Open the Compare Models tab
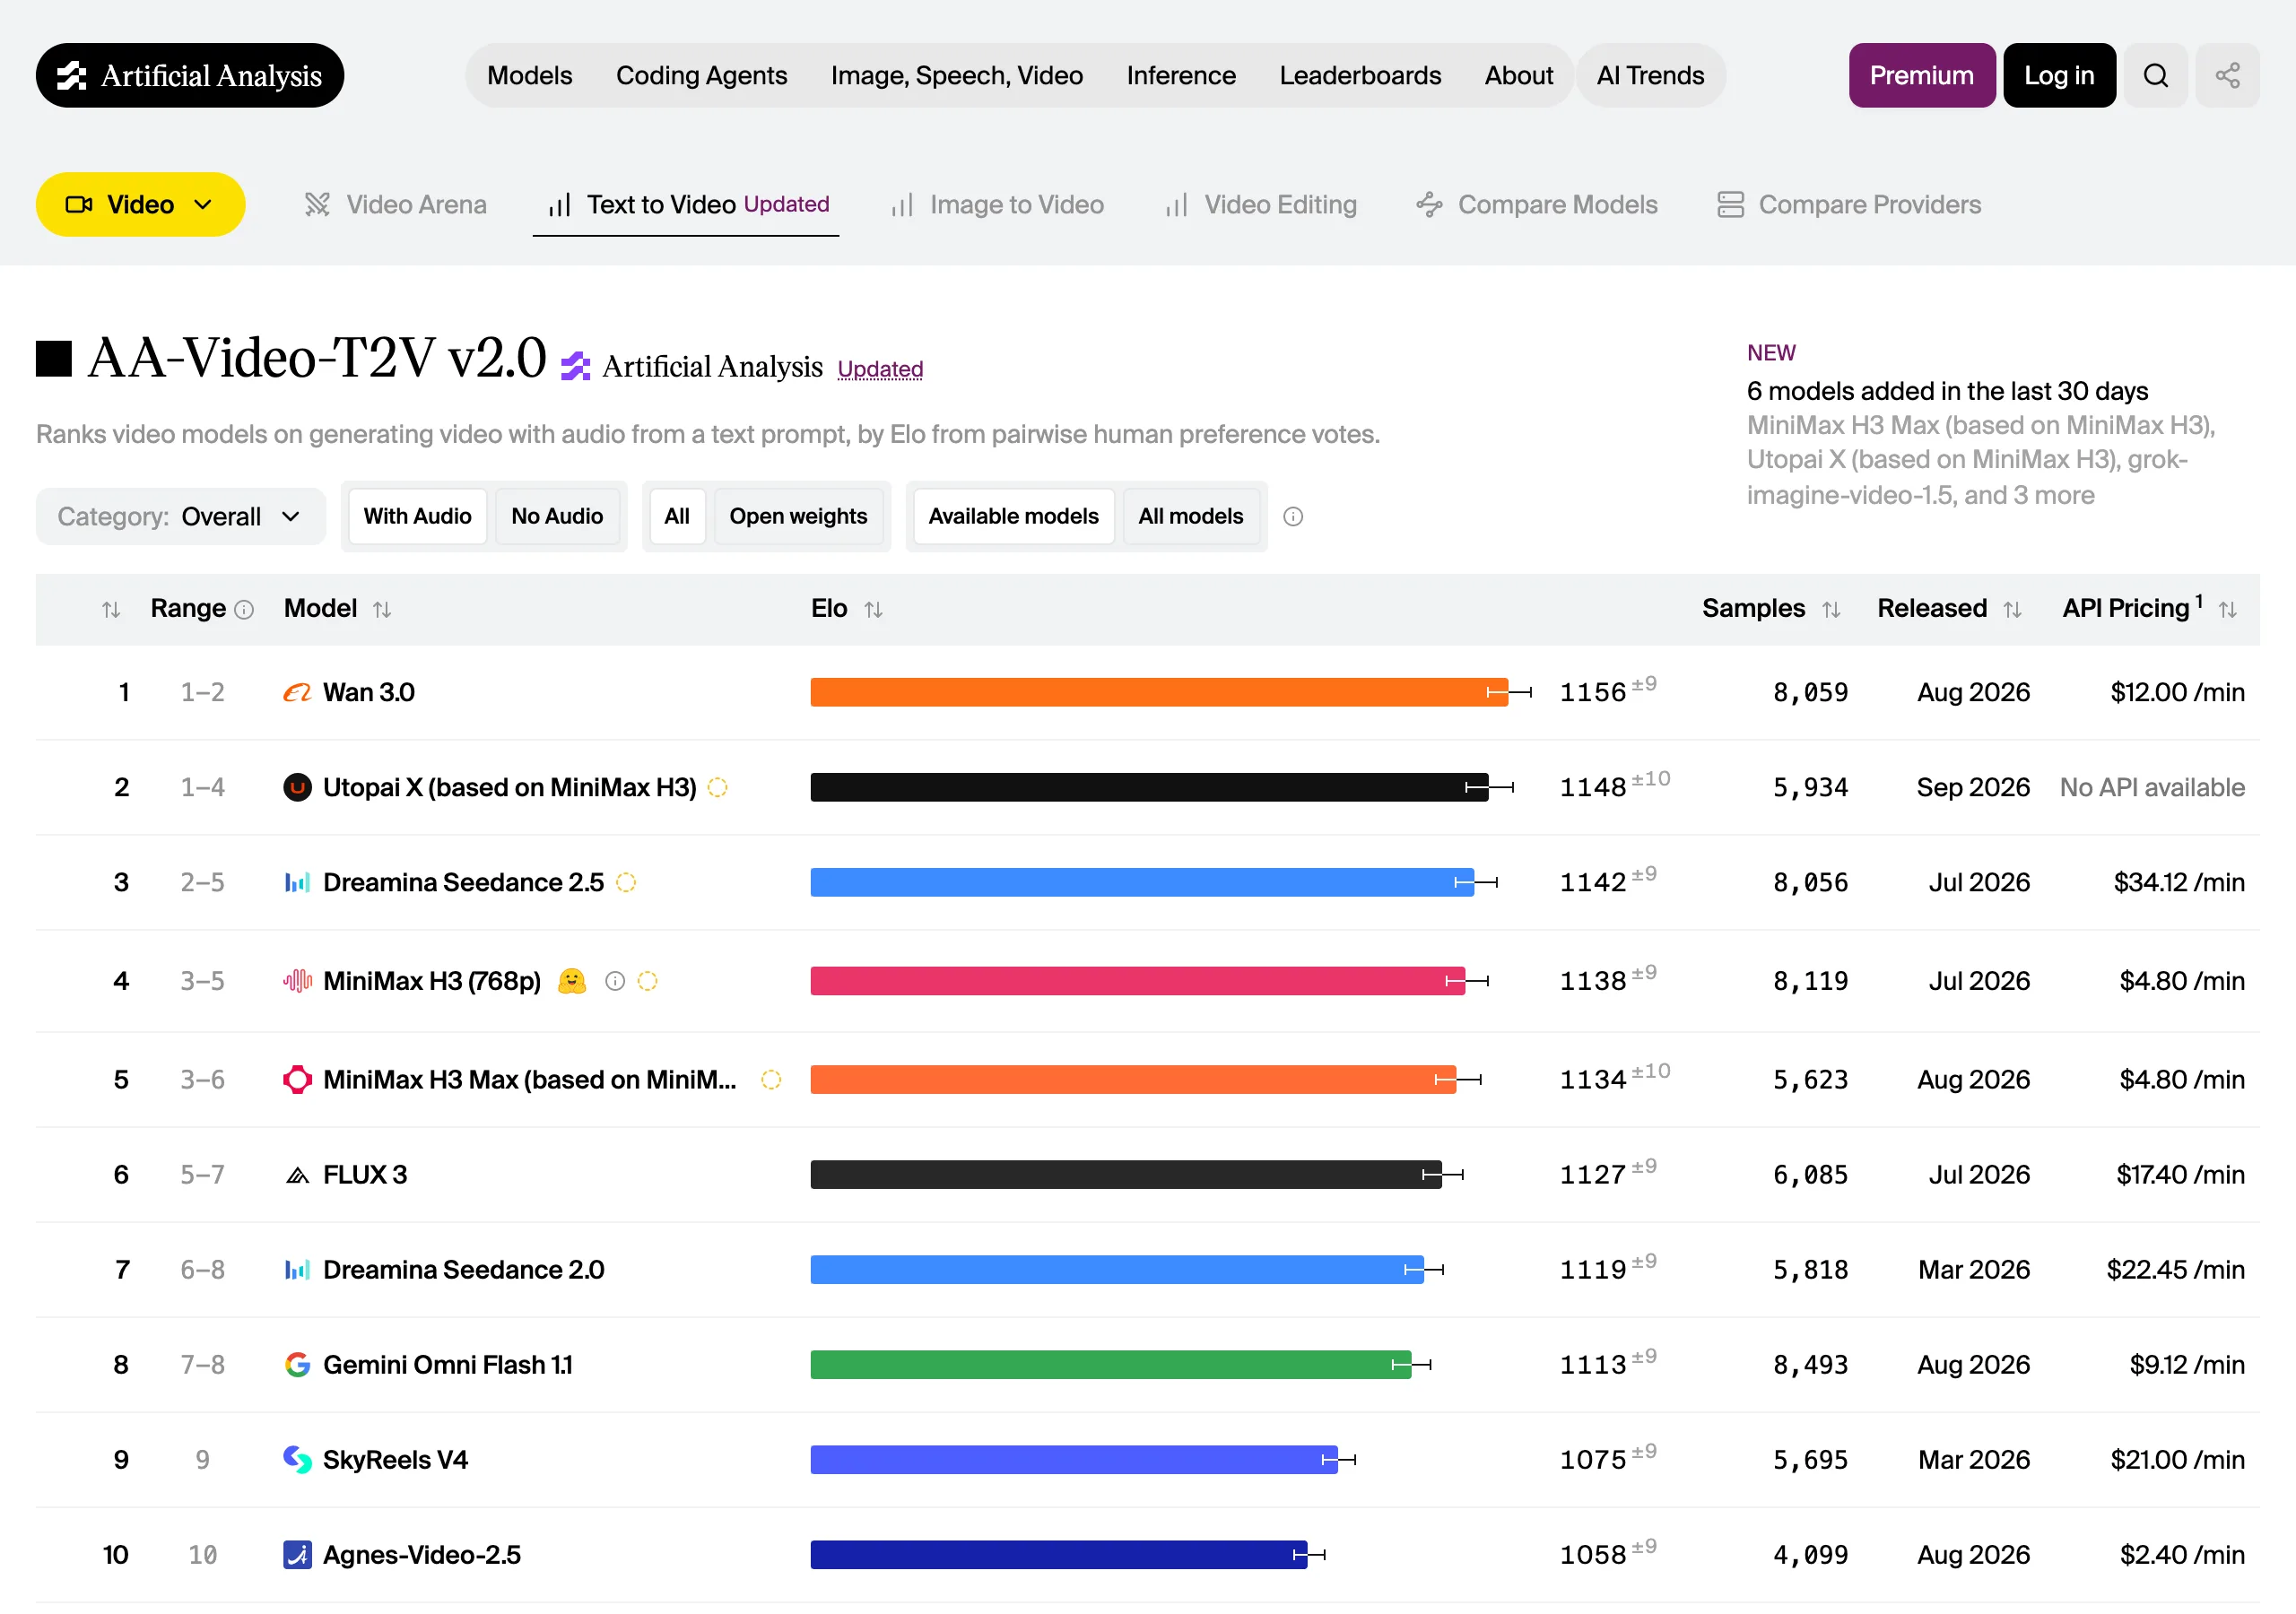This screenshot has width=2296, height=1614. pos(1536,204)
